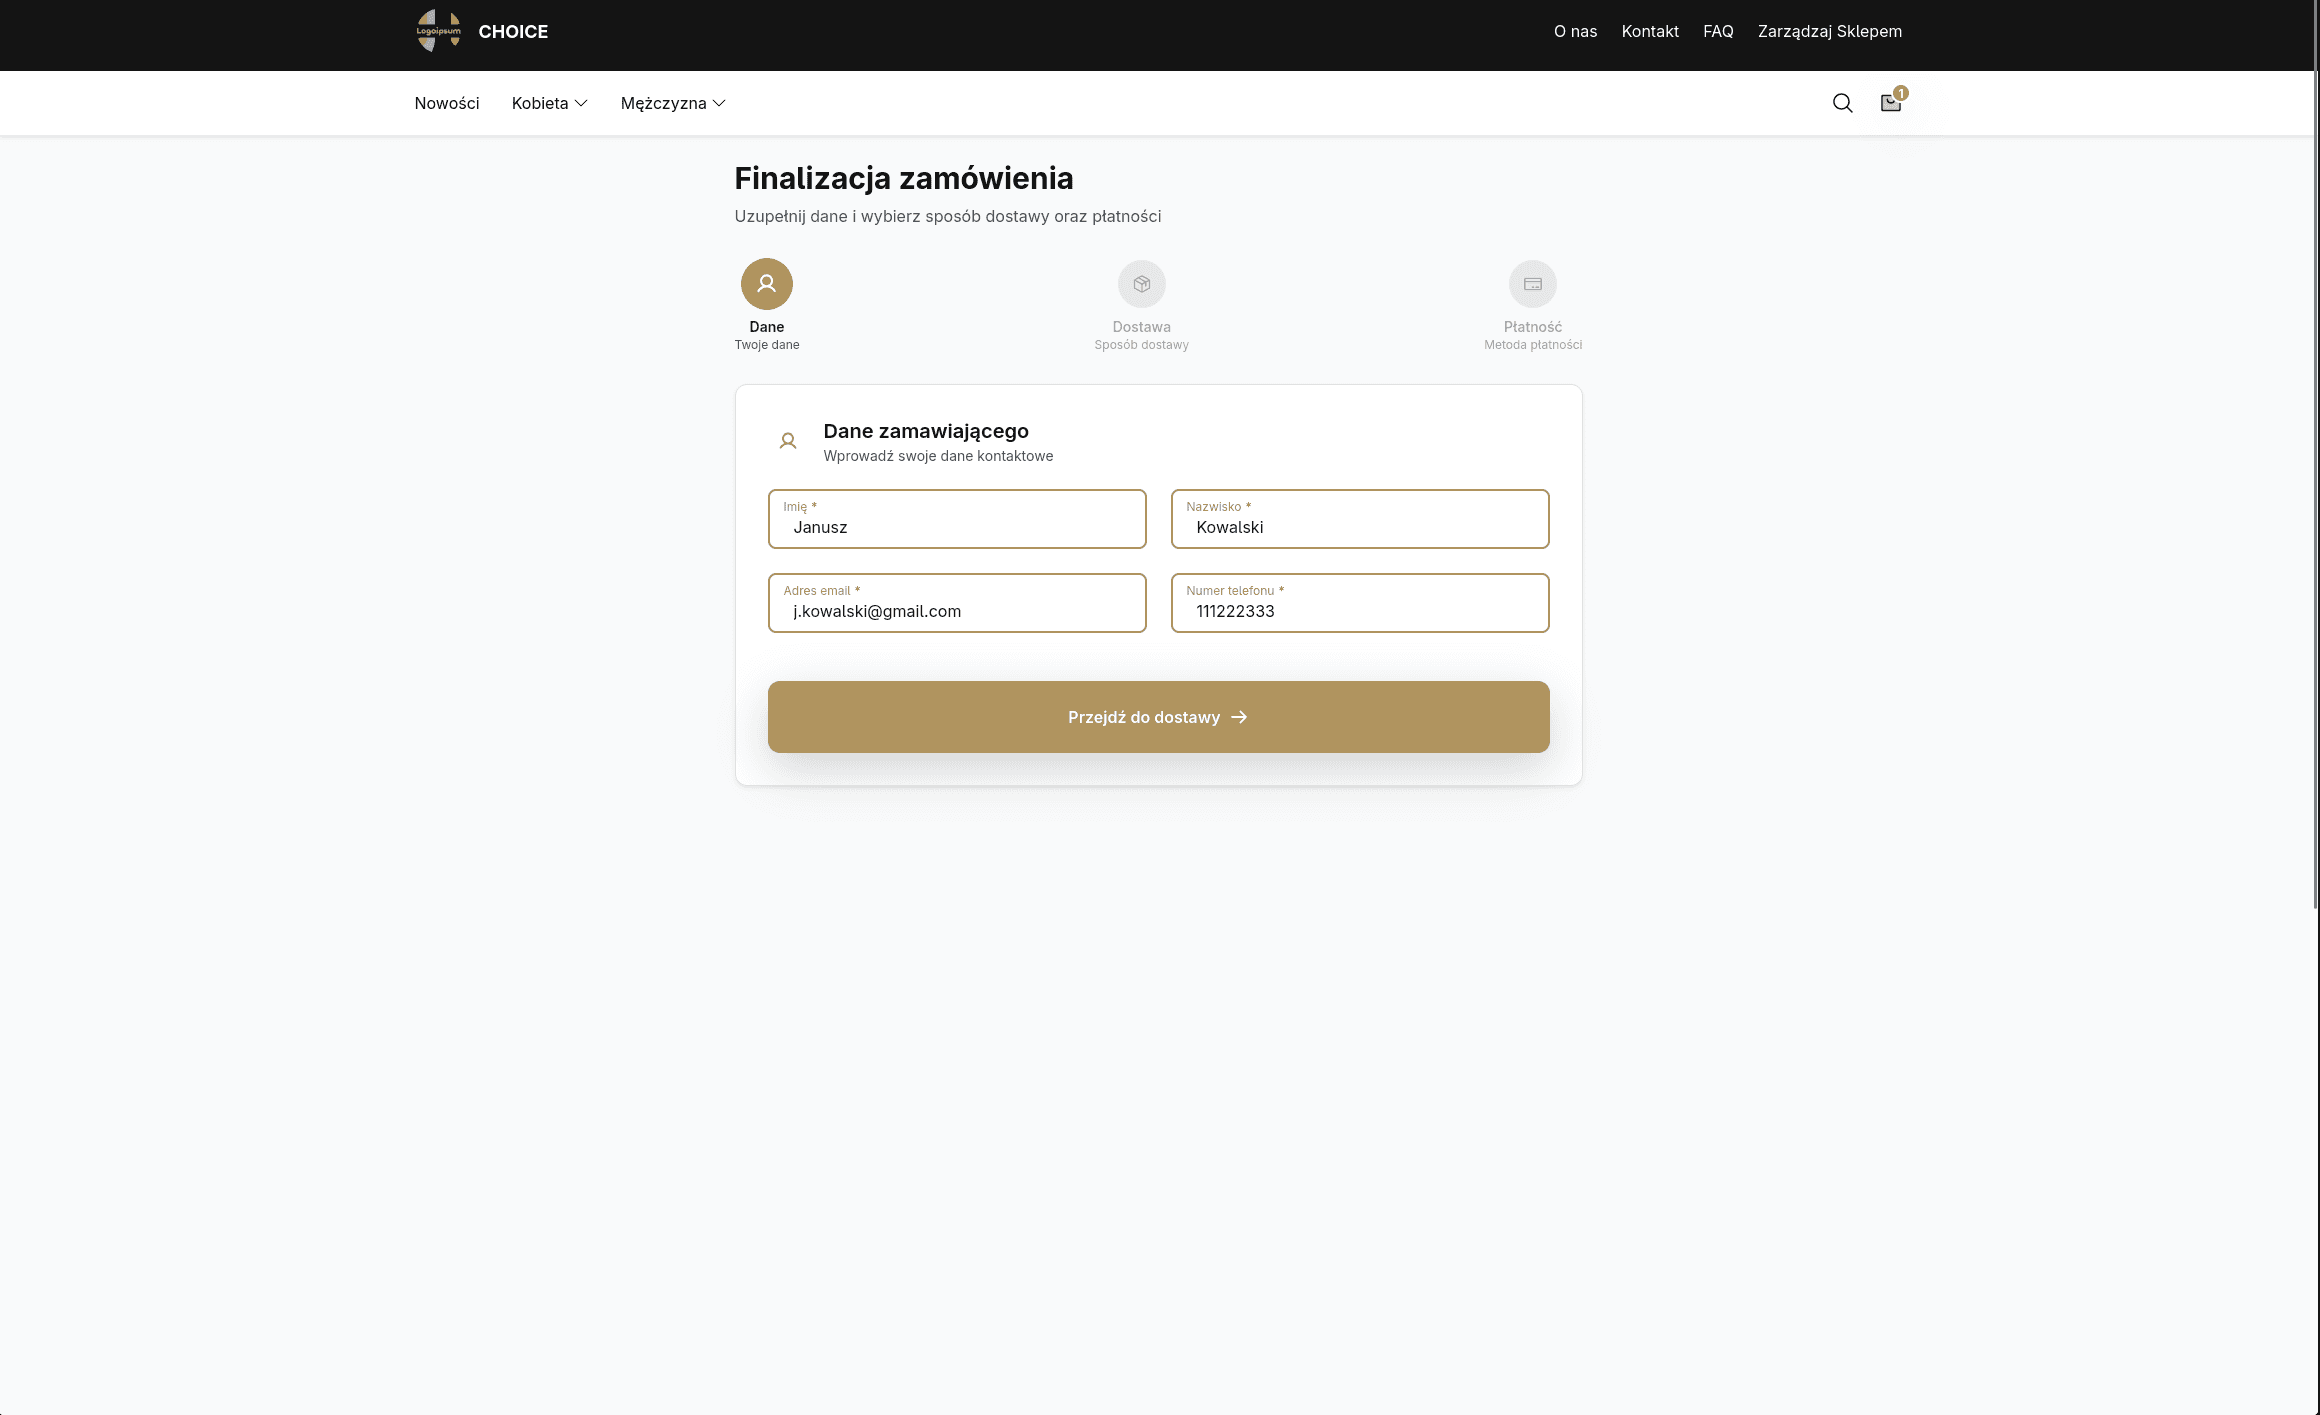Select the Płatność card step icon
The image size is (2320, 1415).
tap(1533, 284)
